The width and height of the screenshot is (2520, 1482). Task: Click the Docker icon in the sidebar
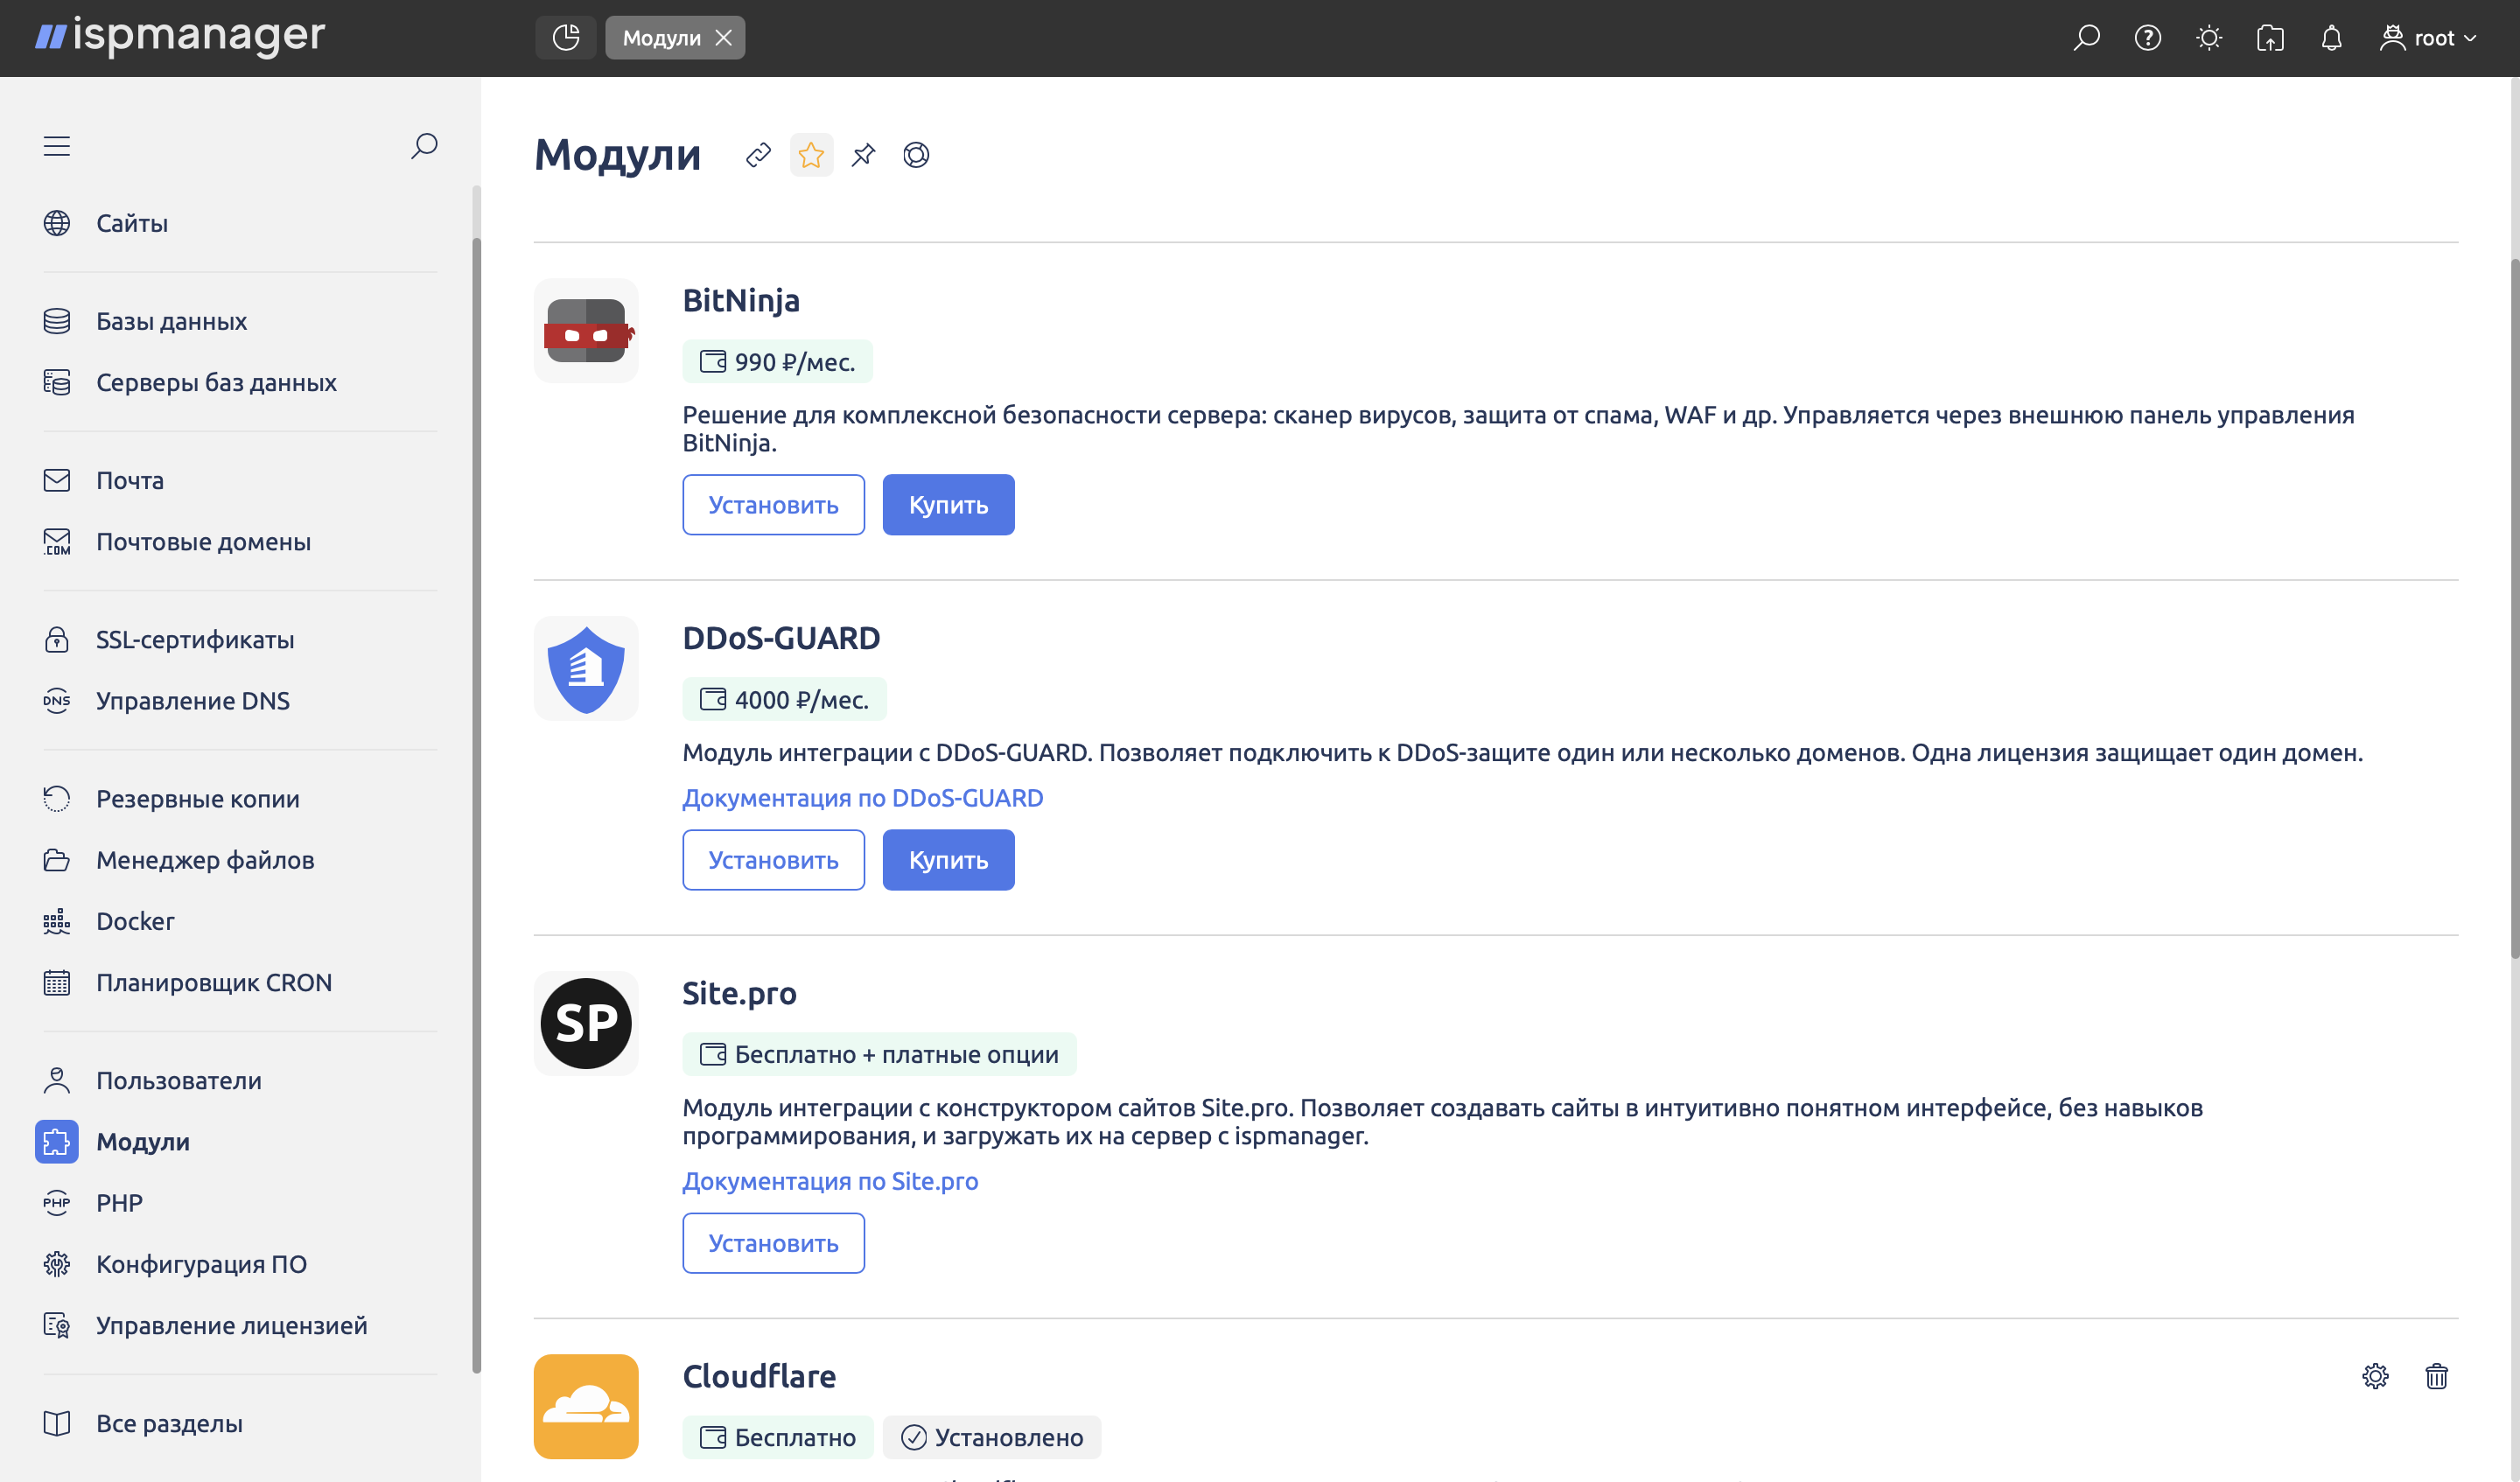(x=57, y=921)
